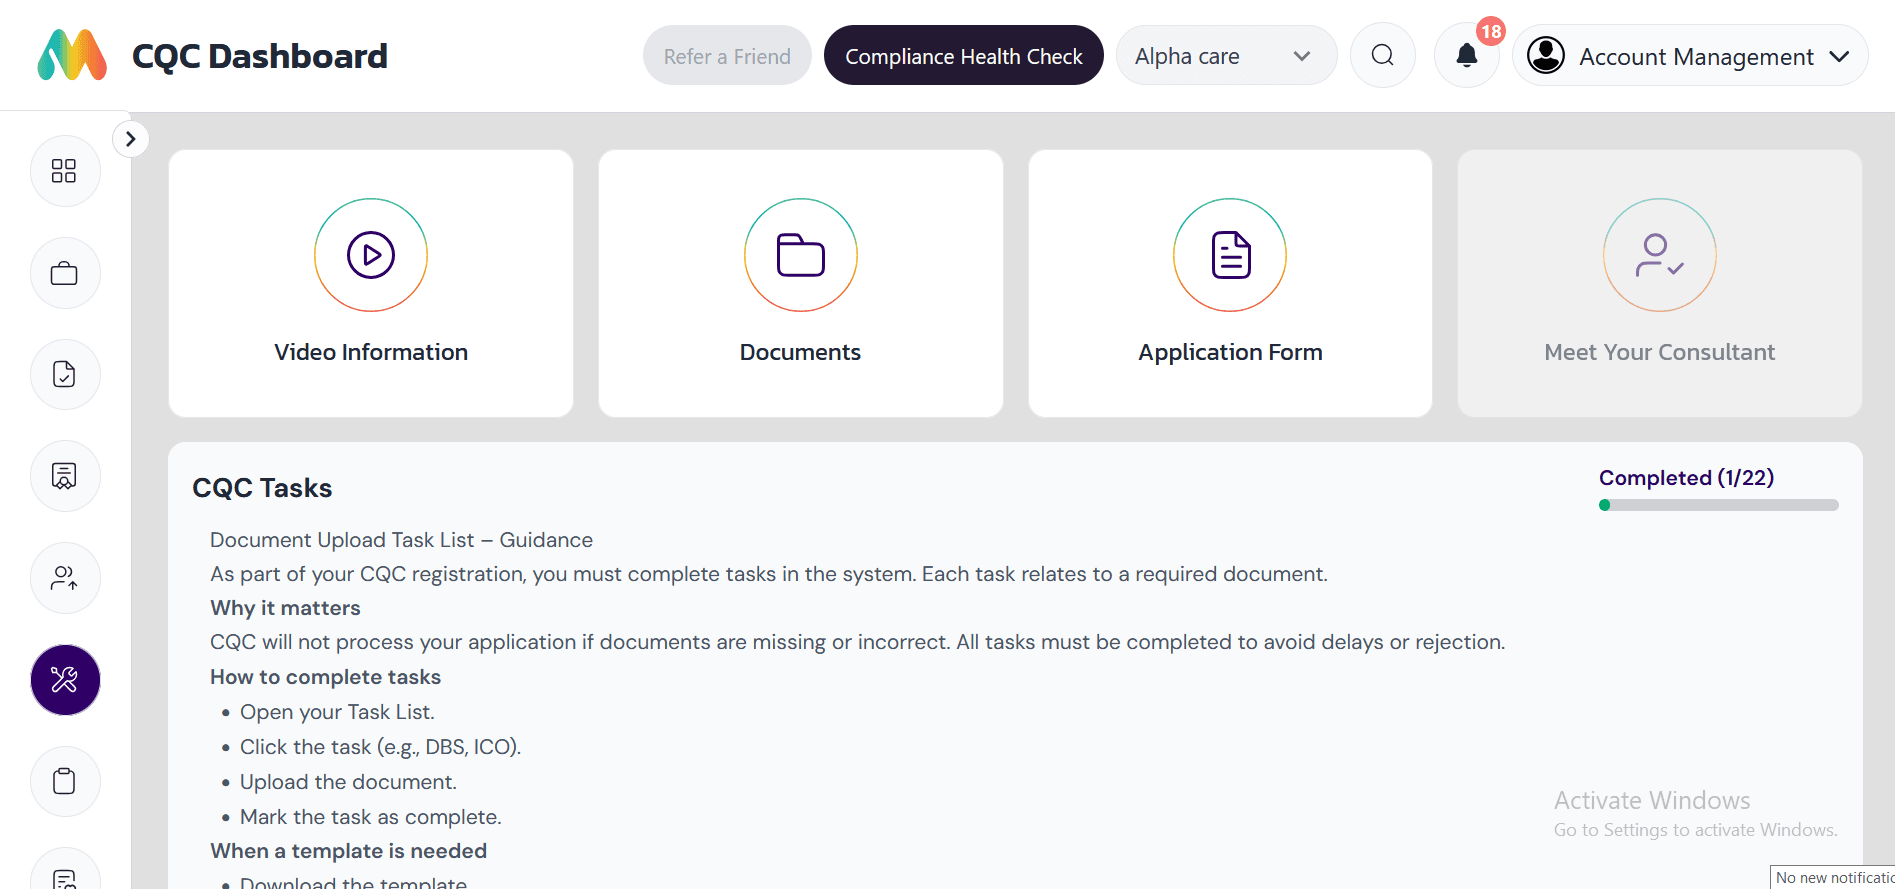
Task: Click 'Mark the task as complete.' bullet
Action: point(370,817)
